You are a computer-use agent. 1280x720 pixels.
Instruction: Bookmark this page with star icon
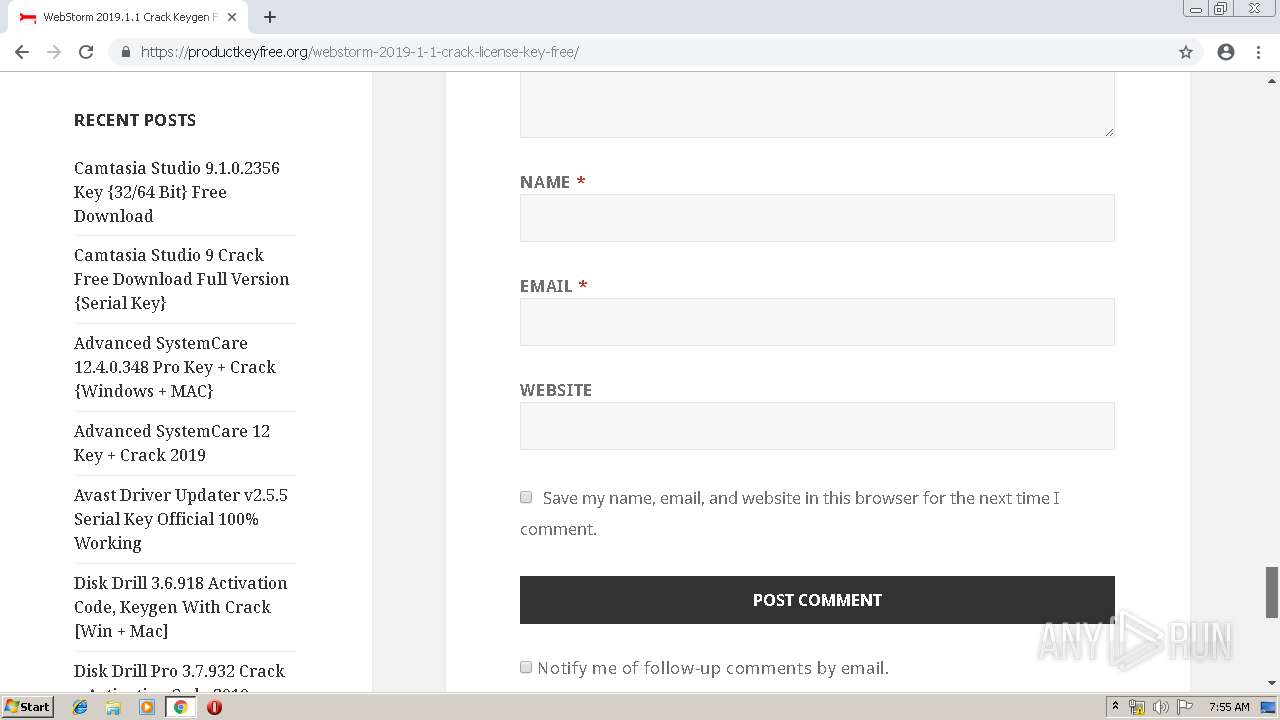(x=1186, y=52)
